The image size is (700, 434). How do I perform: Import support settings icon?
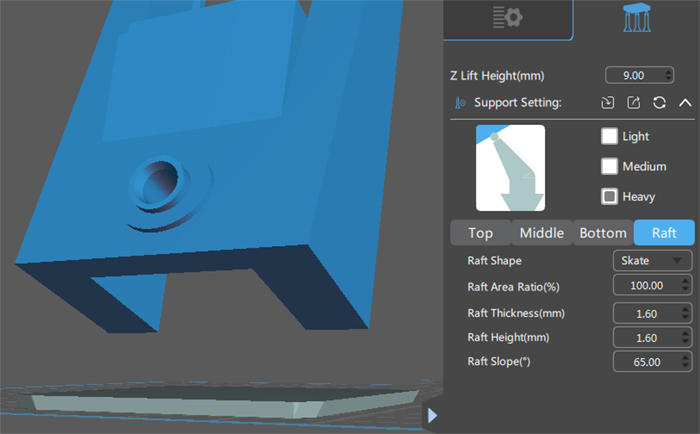608,103
